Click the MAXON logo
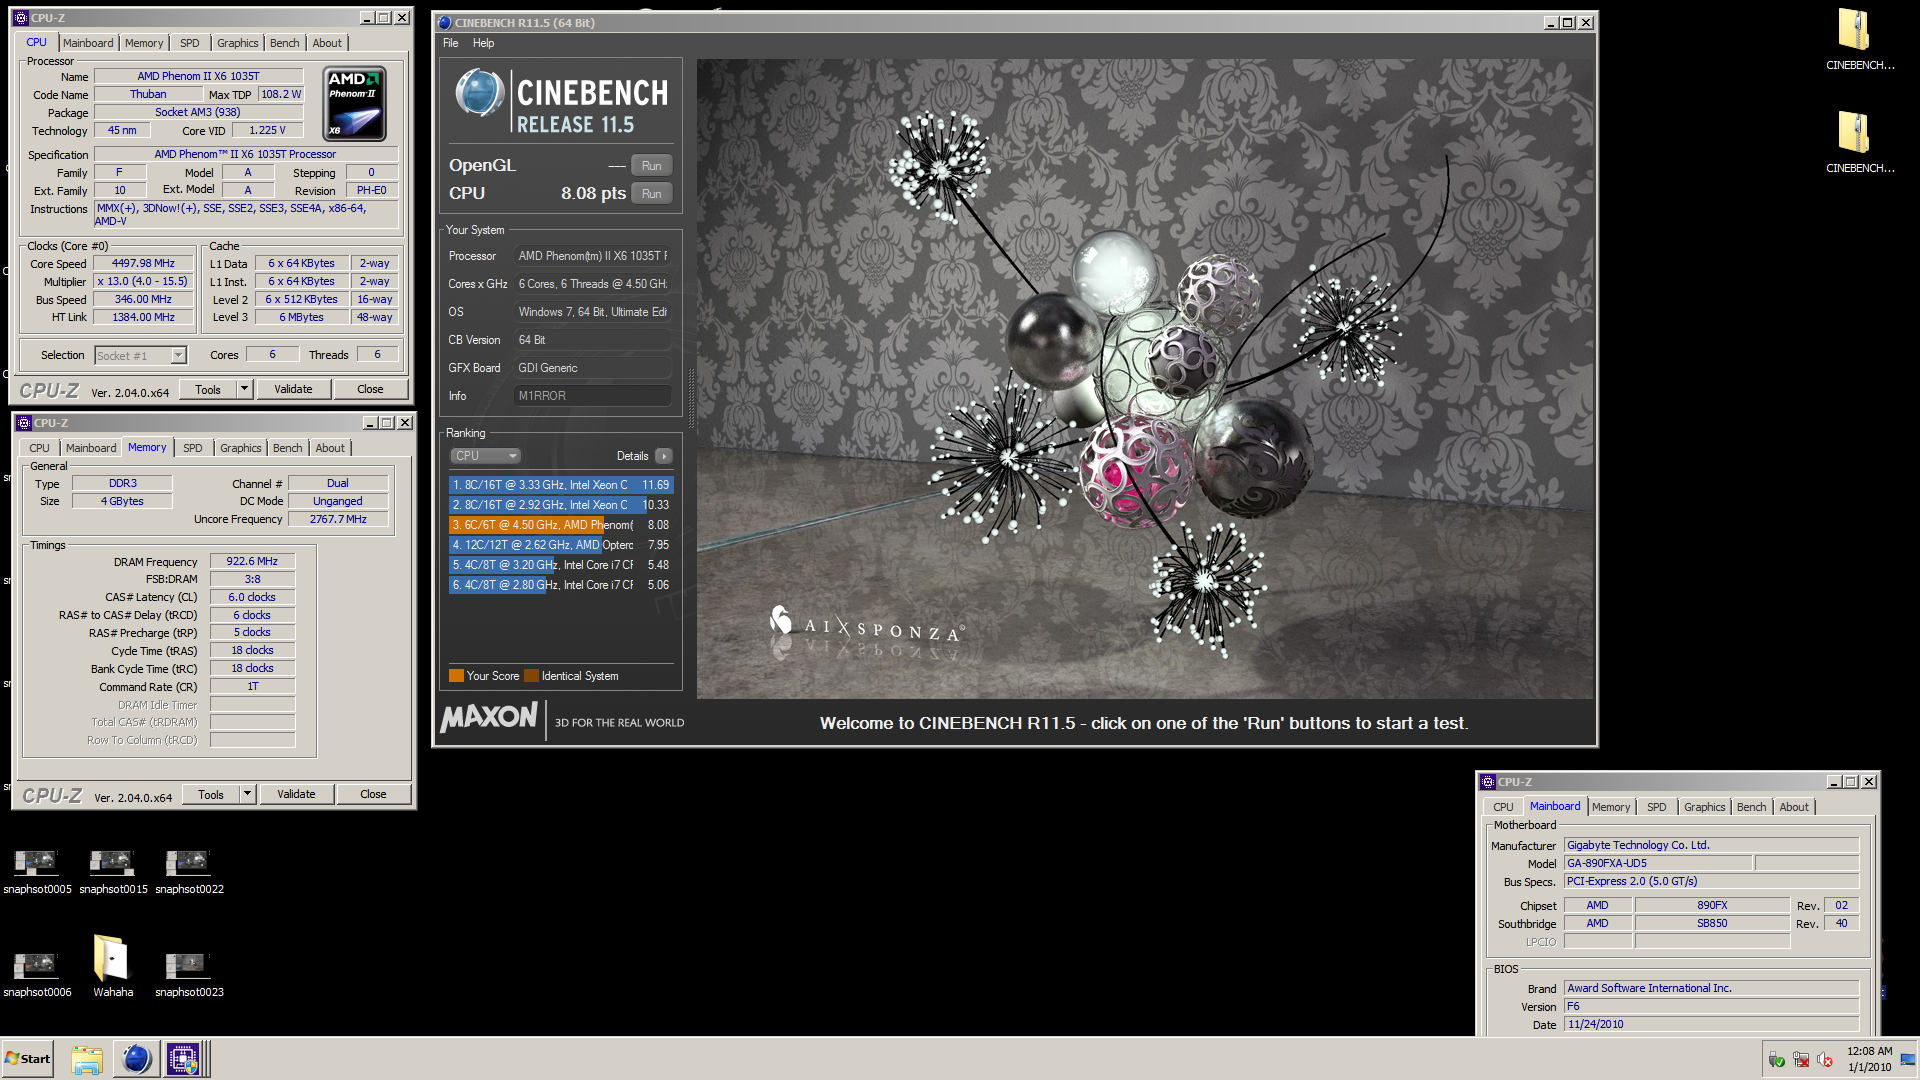The width and height of the screenshot is (1920, 1080). (489, 717)
